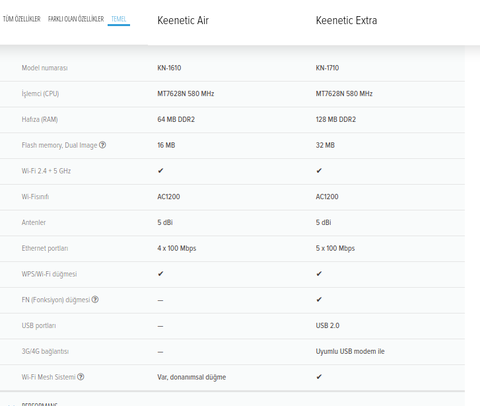Click the 128 MB DDR2 memory value

336,119
